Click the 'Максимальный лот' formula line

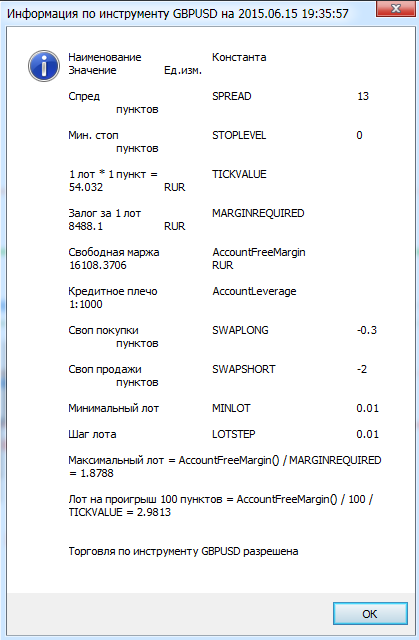225,460
